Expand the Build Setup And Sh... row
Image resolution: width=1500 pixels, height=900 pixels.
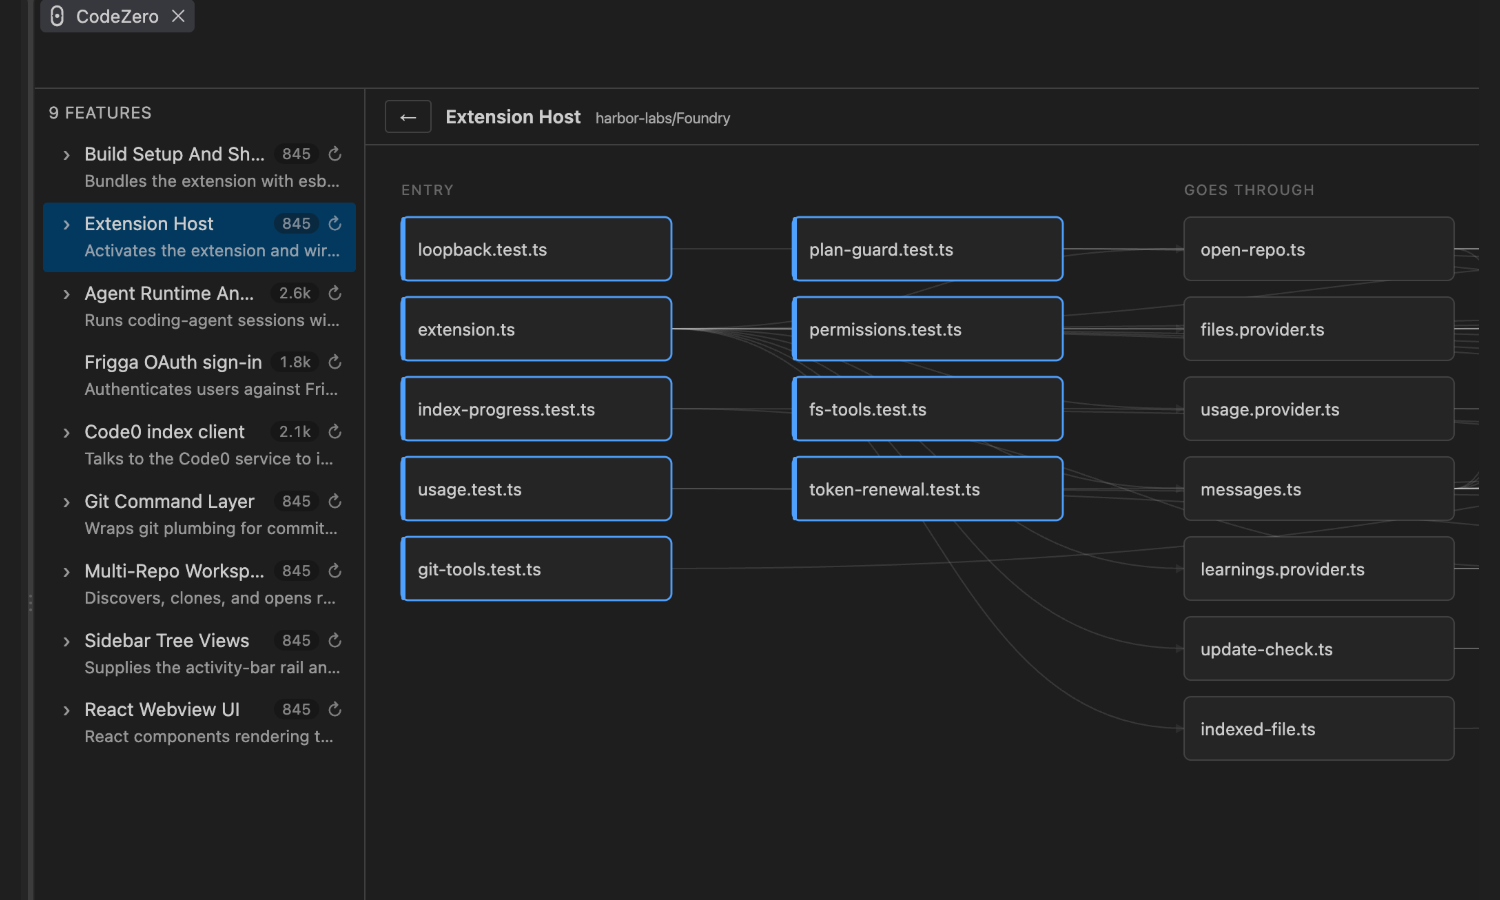(x=66, y=155)
